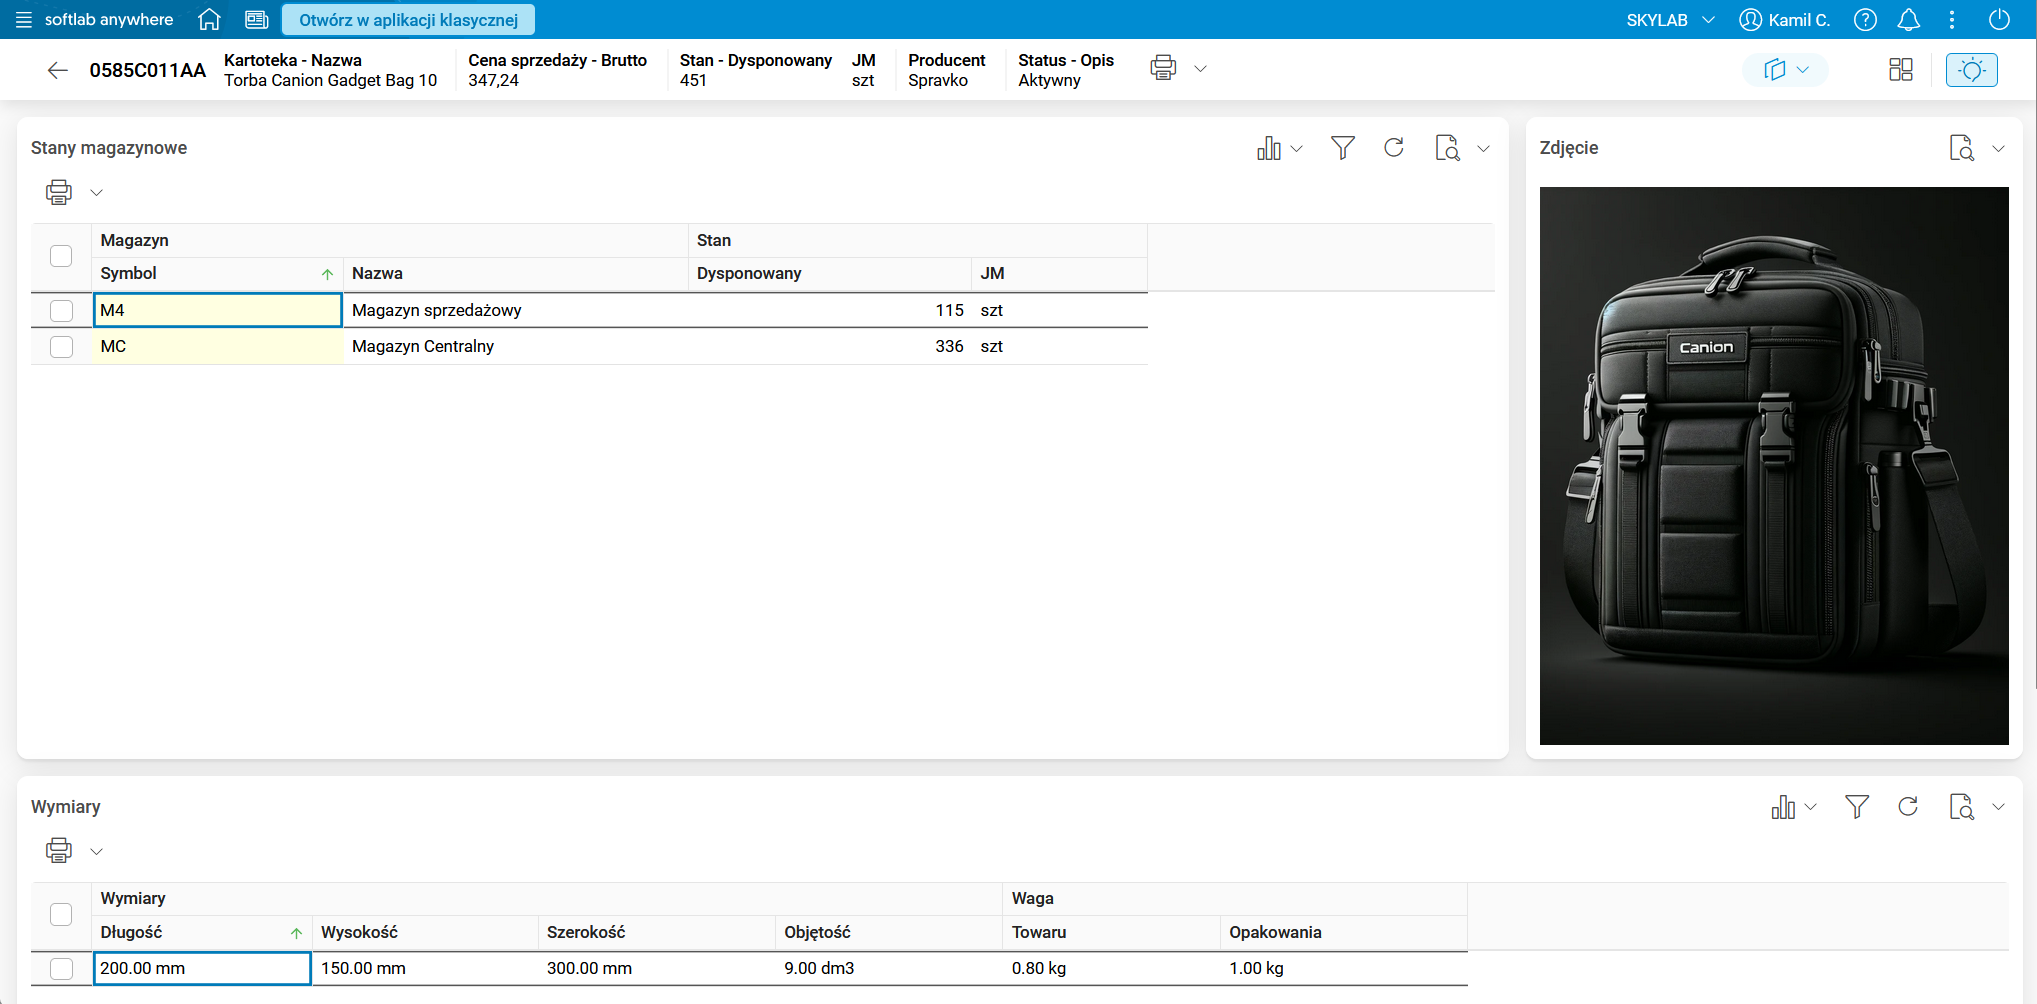This screenshot has height=1004, width=2037.
Task: Toggle the light theme mode button
Action: pyautogui.click(x=1972, y=70)
